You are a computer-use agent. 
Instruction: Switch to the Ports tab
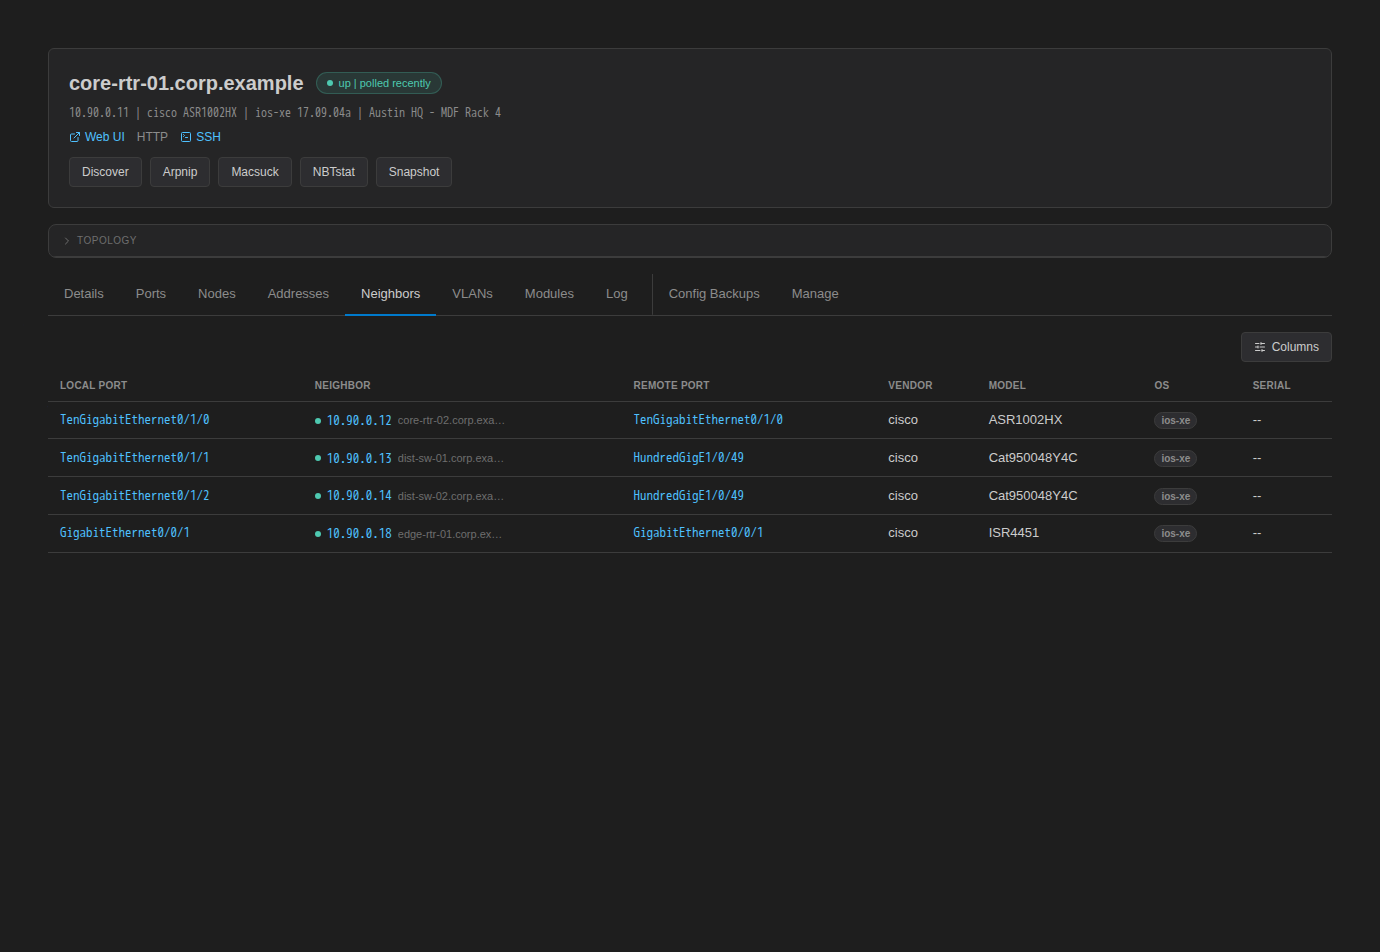(x=151, y=294)
